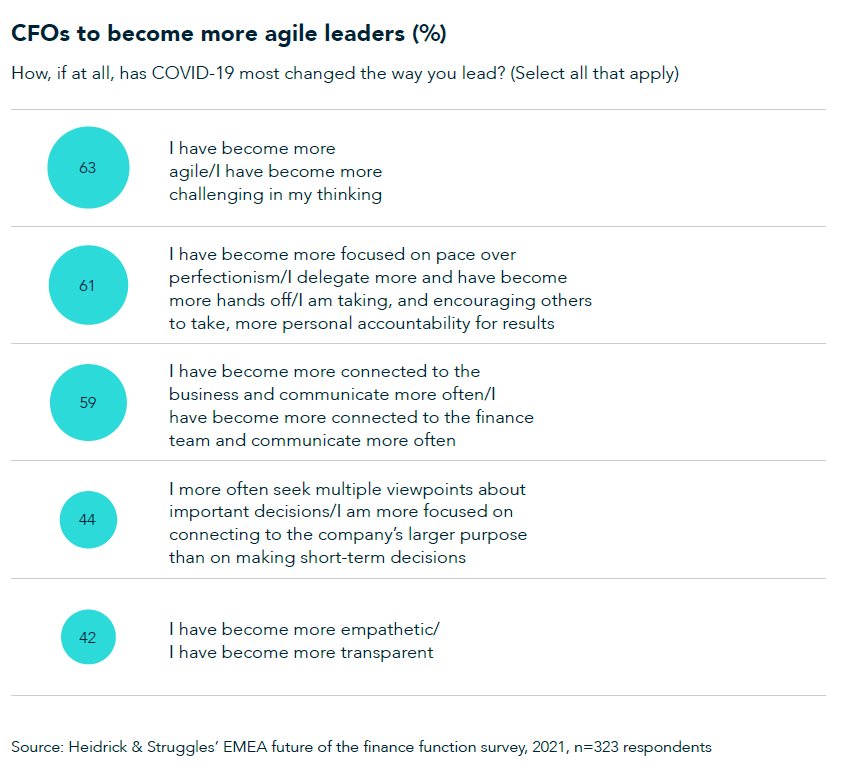Image resolution: width=853 pixels, height=772 pixels.
Task: Select the 'more connected to the business' statement
Action: (351, 406)
